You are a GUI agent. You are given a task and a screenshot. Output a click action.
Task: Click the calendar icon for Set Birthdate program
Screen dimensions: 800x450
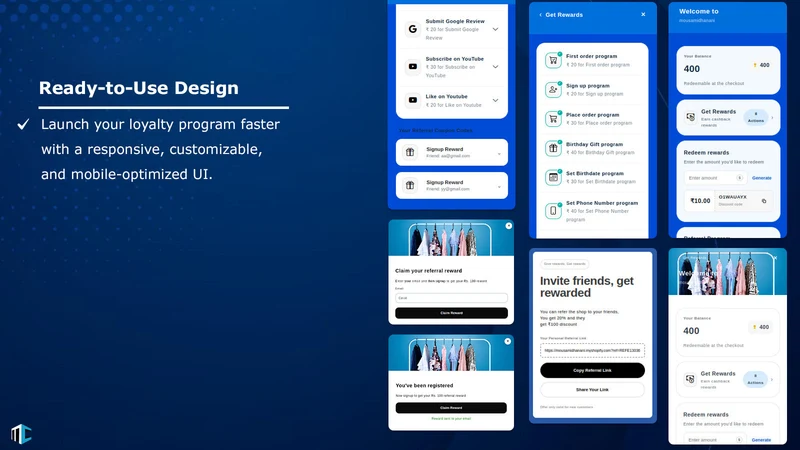click(x=553, y=177)
